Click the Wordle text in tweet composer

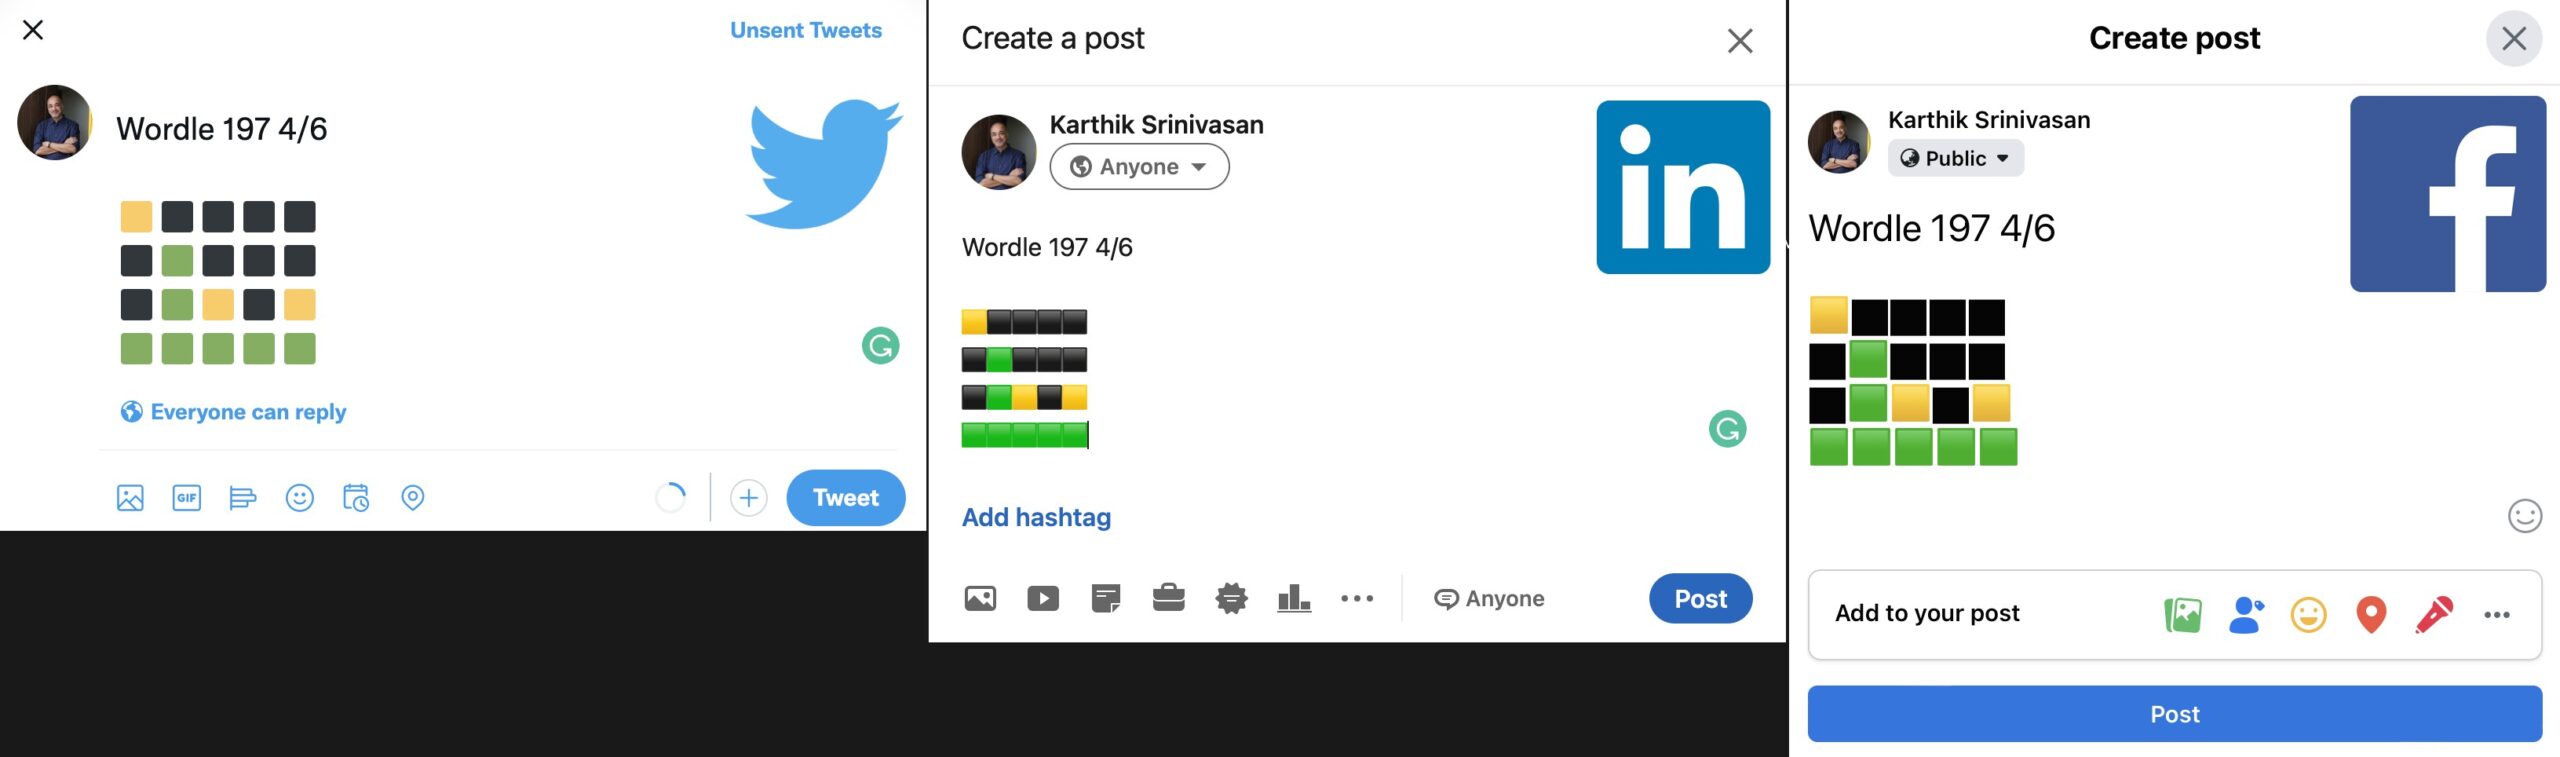[222, 129]
